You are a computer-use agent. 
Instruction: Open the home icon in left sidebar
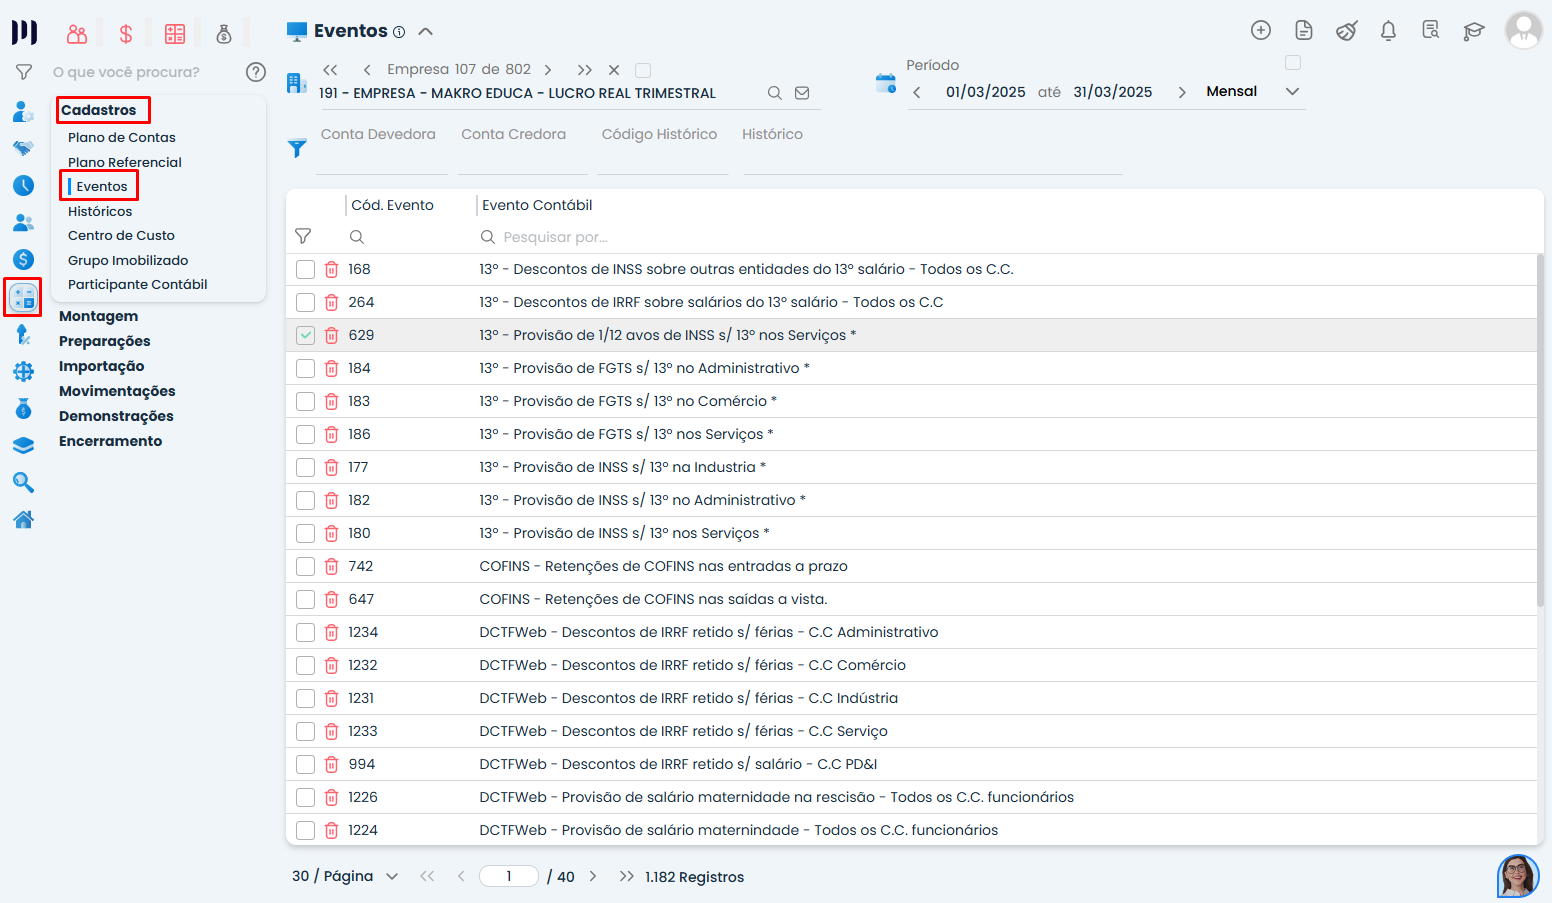tap(24, 519)
